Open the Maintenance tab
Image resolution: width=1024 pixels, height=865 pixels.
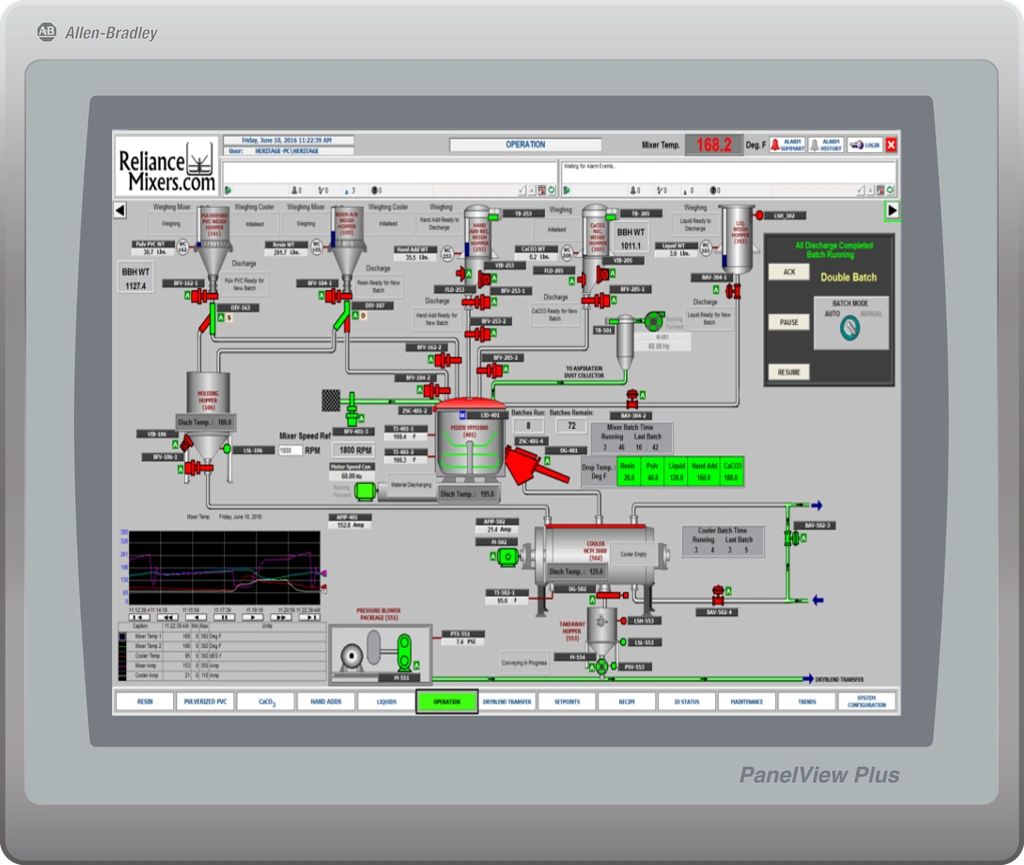pyautogui.click(x=747, y=702)
